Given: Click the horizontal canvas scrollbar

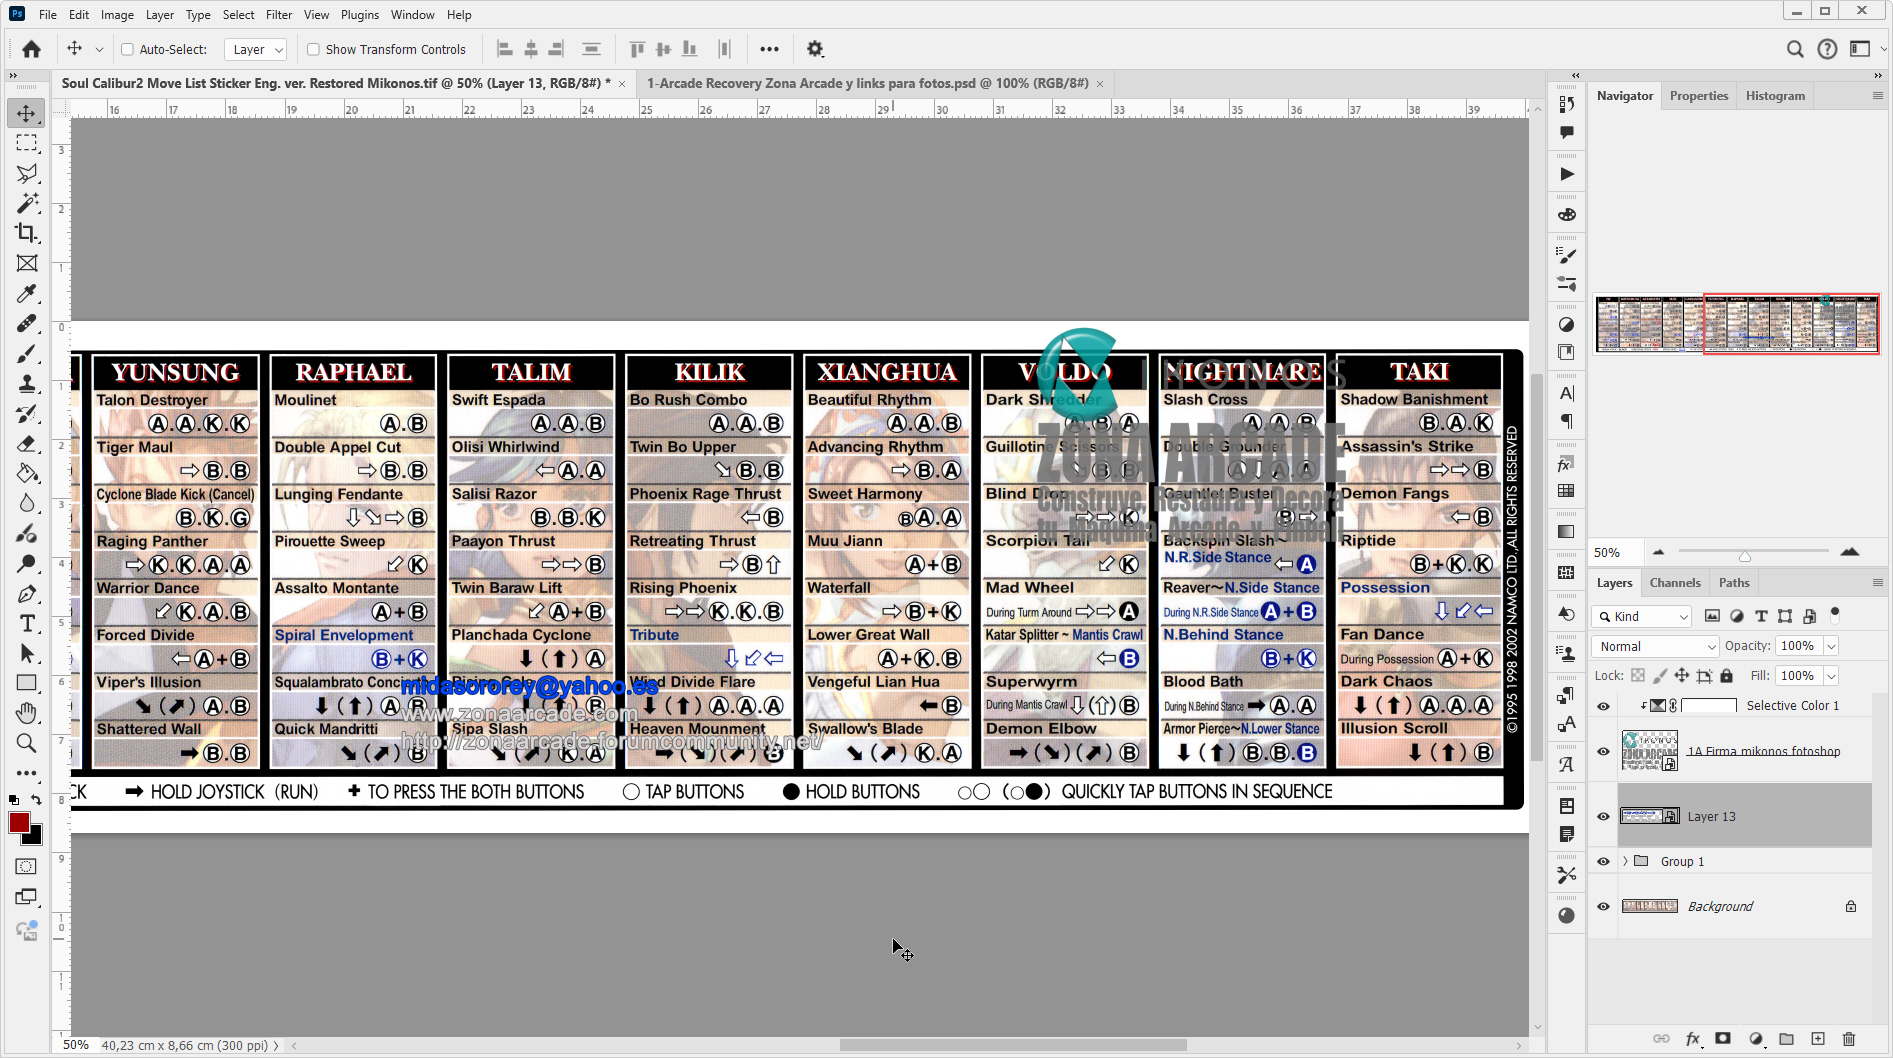Looking at the screenshot, I should (1013, 1045).
